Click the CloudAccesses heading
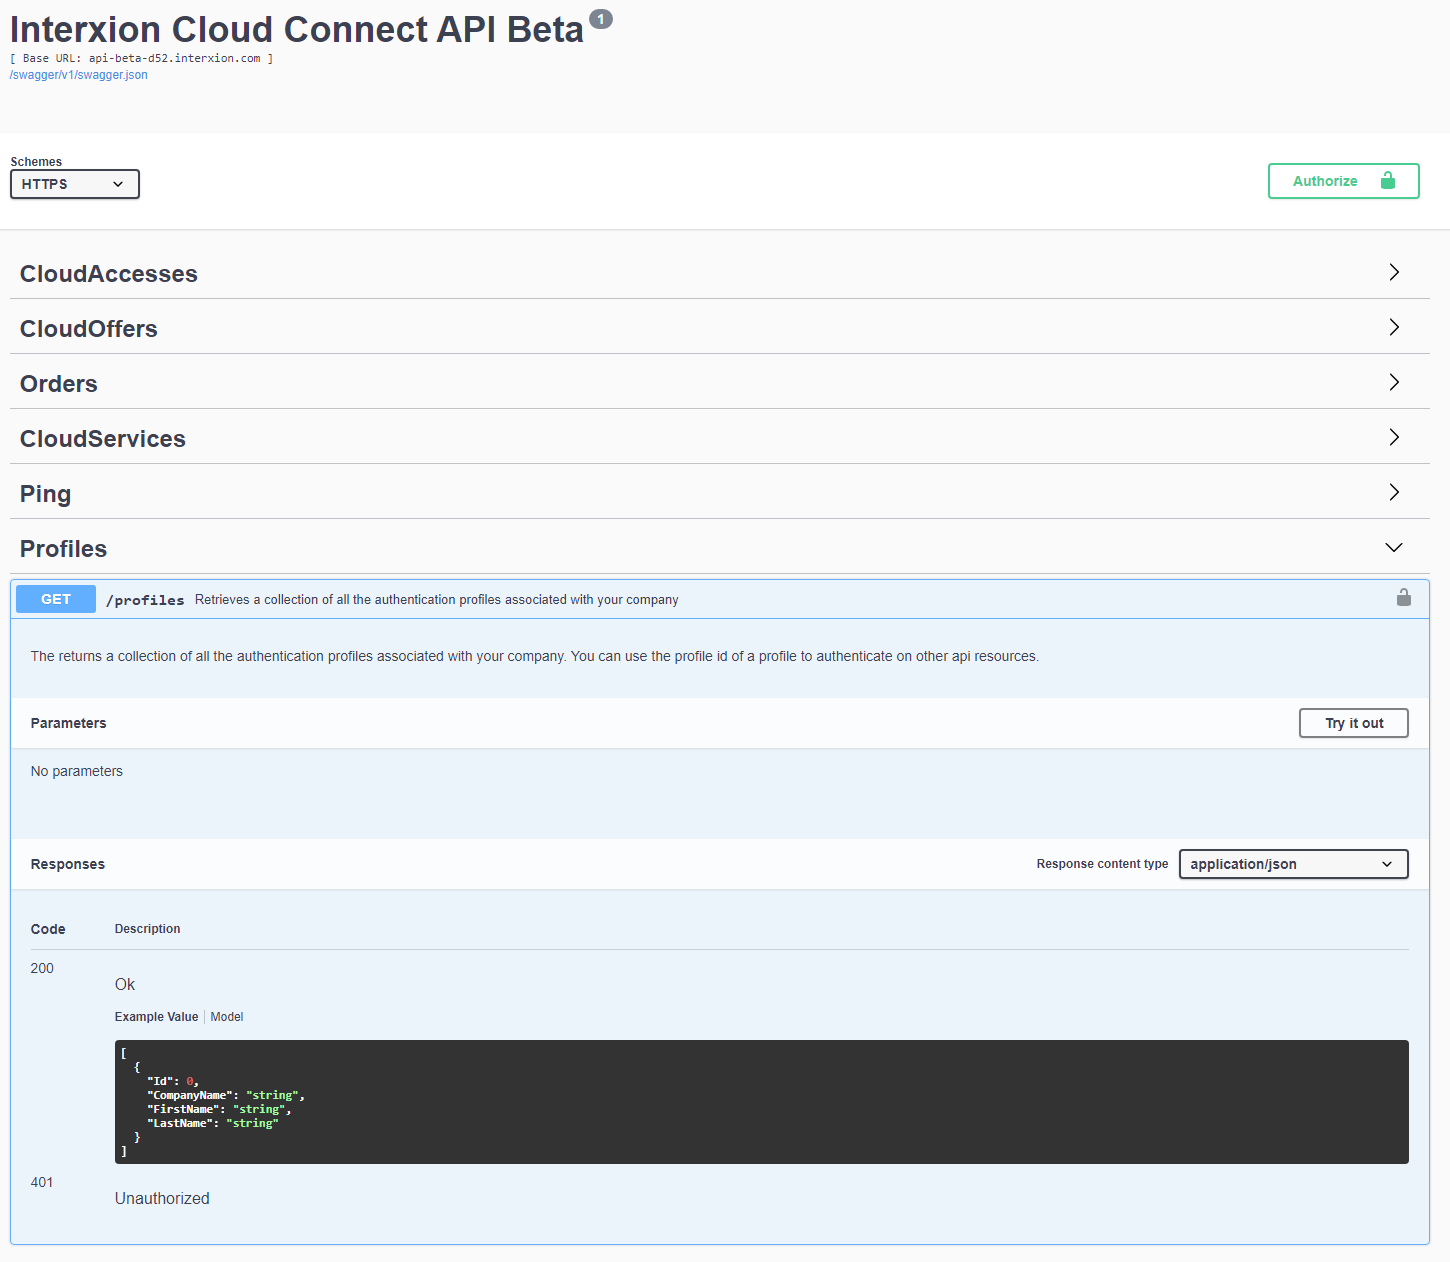The height and width of the screenshot is (1262, 1450). click(x=109, y=274)
